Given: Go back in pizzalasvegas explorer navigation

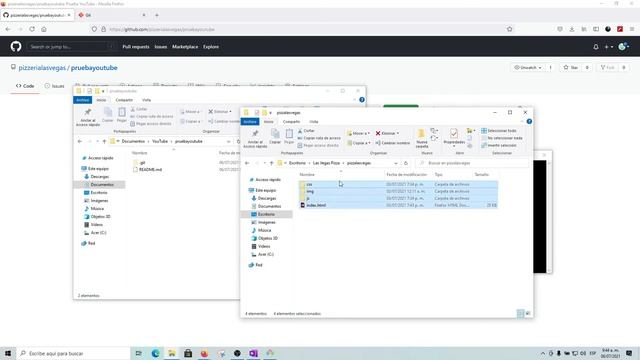Looking at the screenshot, I should pyautogui.click(x=247, y=163).
